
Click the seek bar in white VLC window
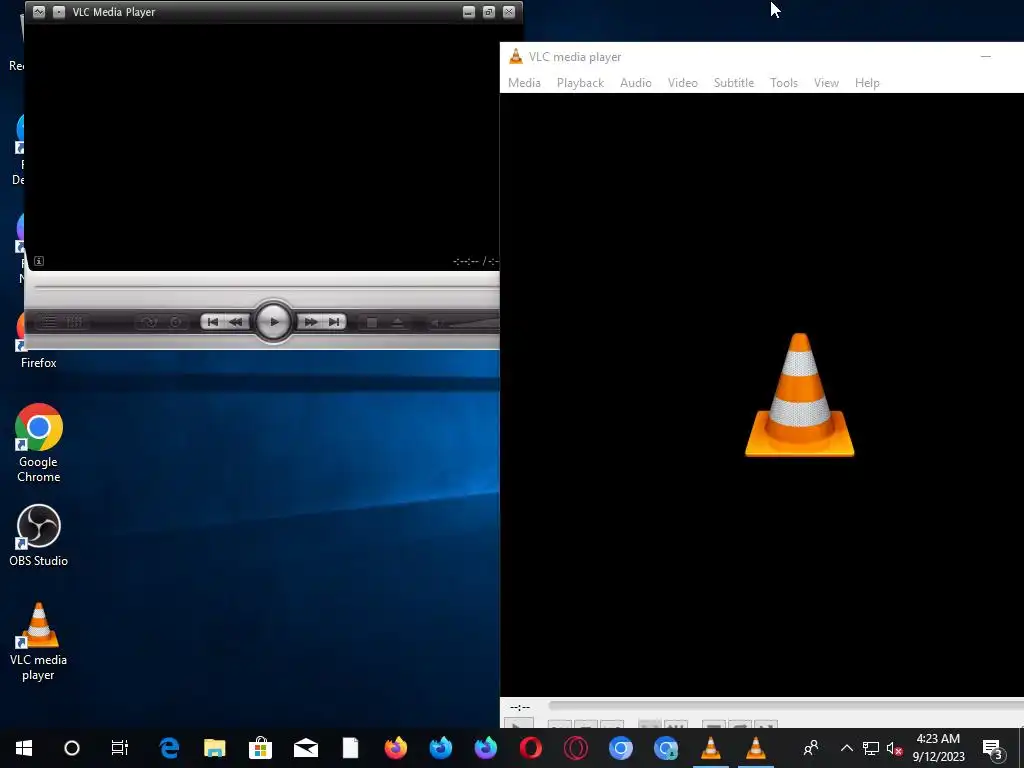(x=786, y=705)
